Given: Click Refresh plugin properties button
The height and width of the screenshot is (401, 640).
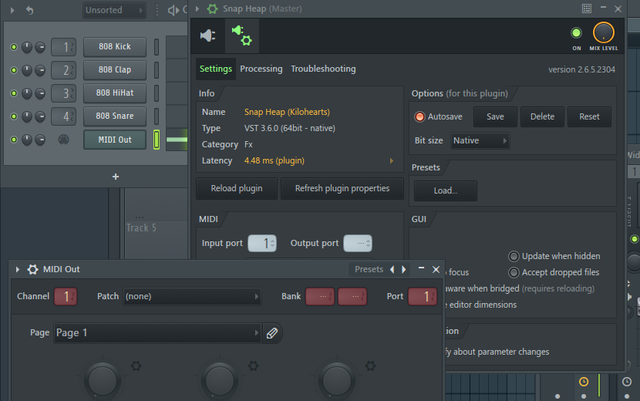Looking at the screenshot, I should 342,189.
